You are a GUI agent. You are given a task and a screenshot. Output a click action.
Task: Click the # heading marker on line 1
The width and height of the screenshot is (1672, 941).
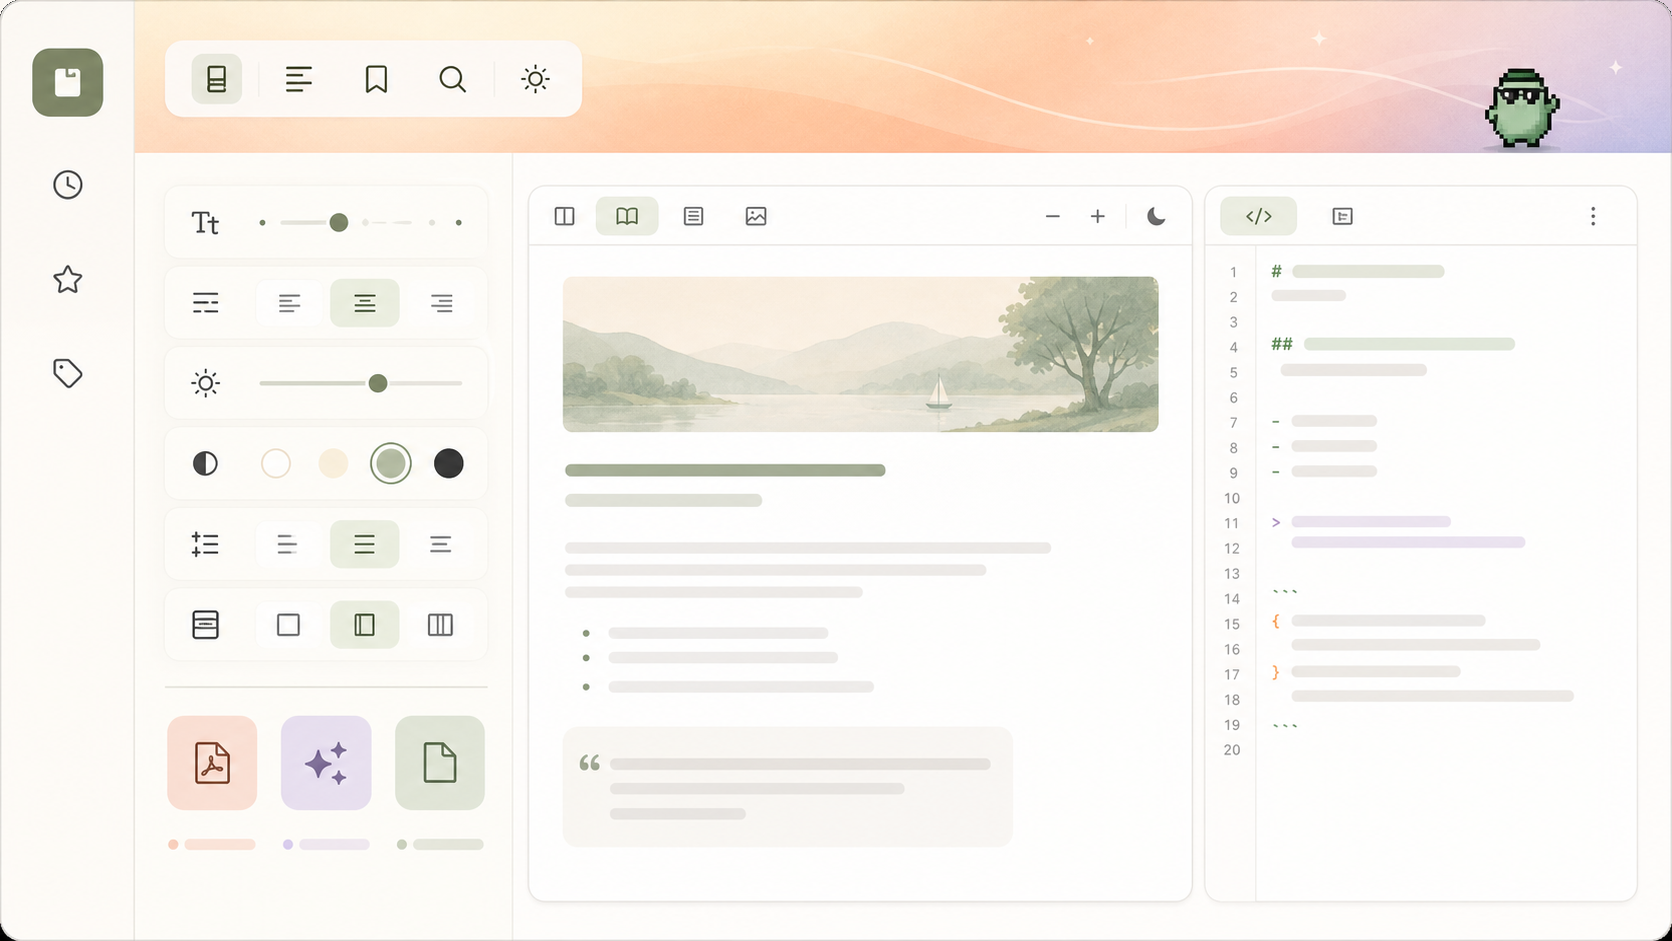(1277, 271)
